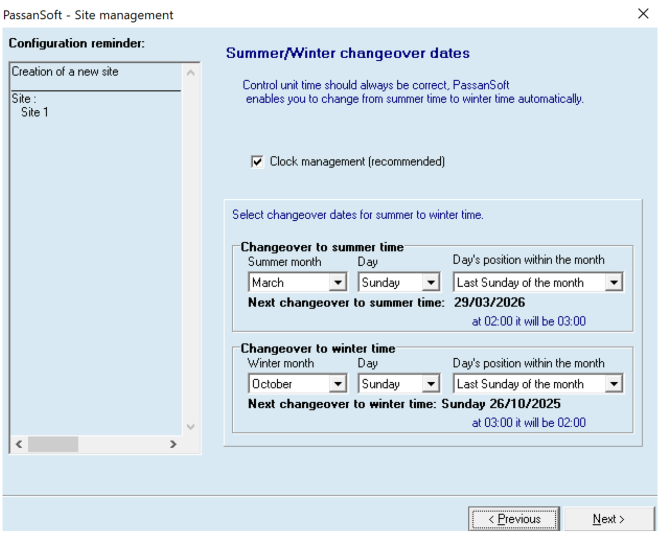This screenshot has width=661, height=534.
Task: Click the date 29/03/2026
Action: 489,302
